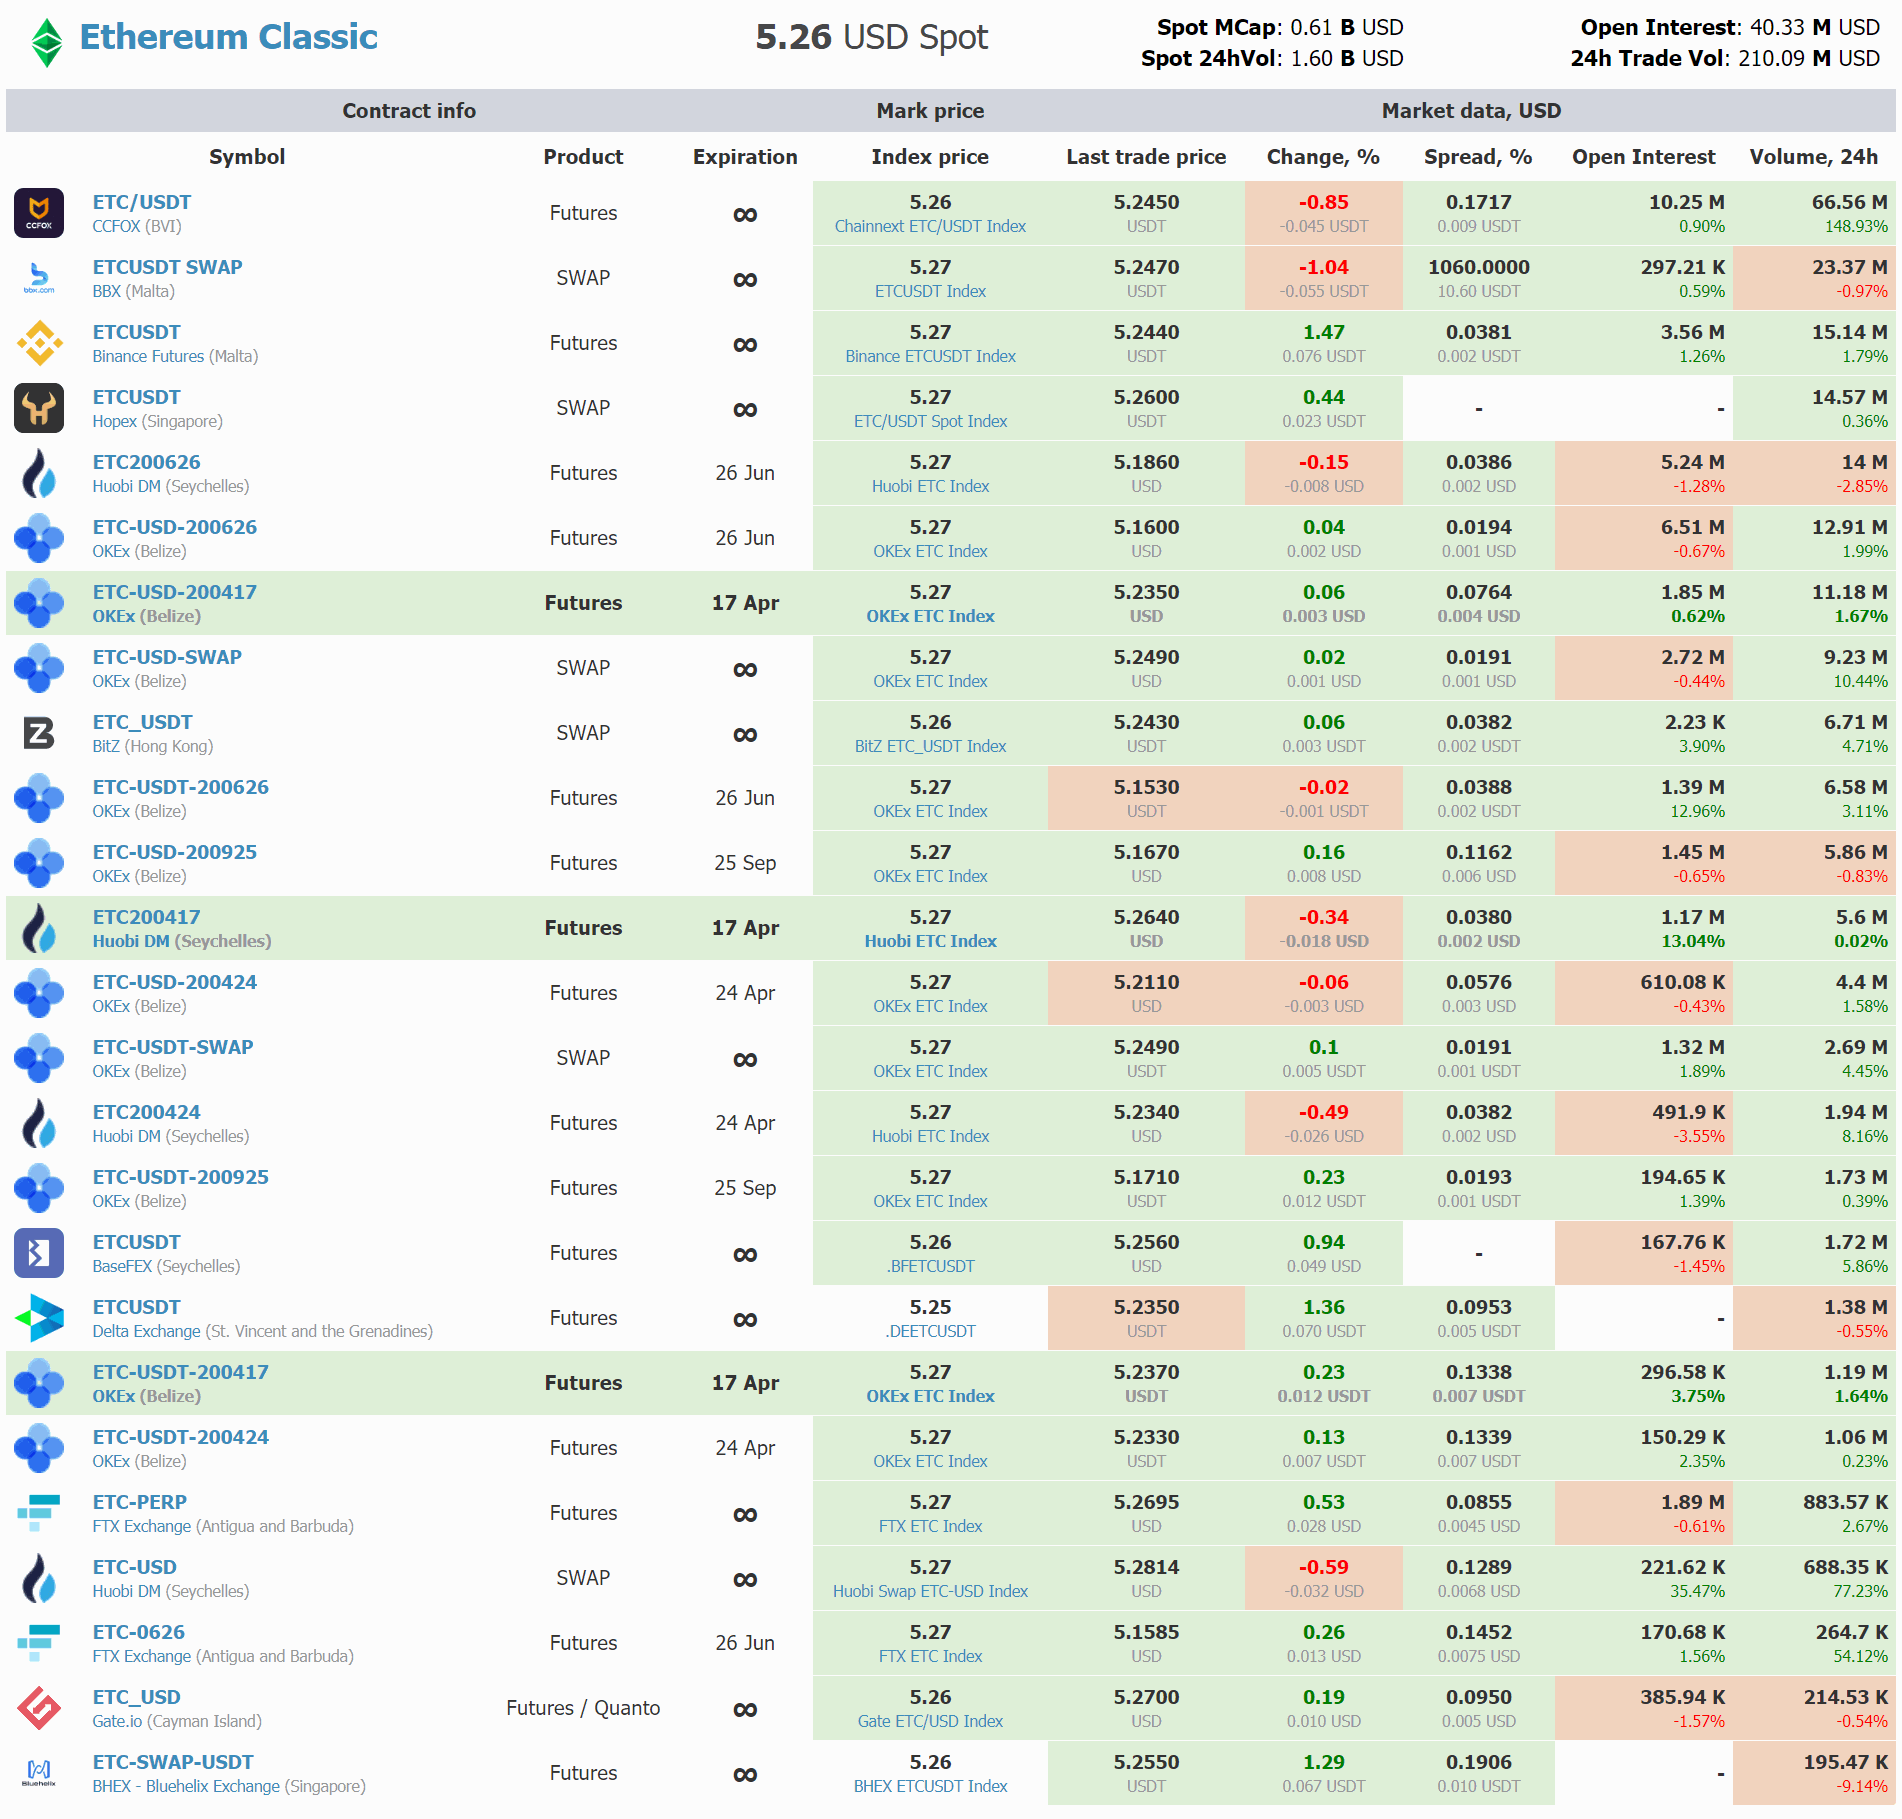
Task: Click the OKEx icon for ETC-USD-200424
Action: pos(39,993)
